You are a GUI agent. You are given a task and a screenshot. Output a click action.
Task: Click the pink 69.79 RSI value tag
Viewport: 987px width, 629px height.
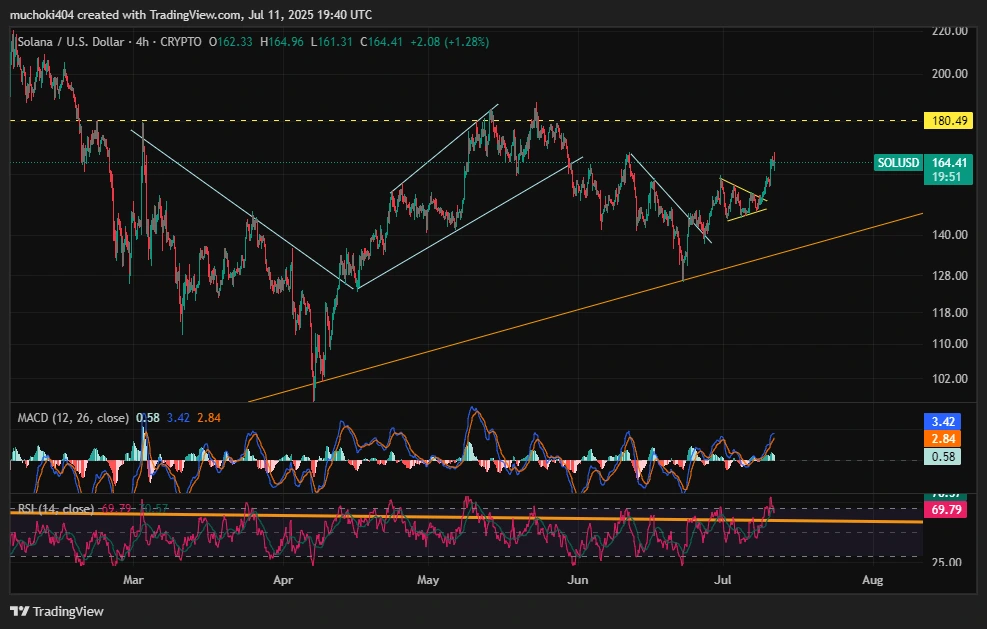pos(946,510)
